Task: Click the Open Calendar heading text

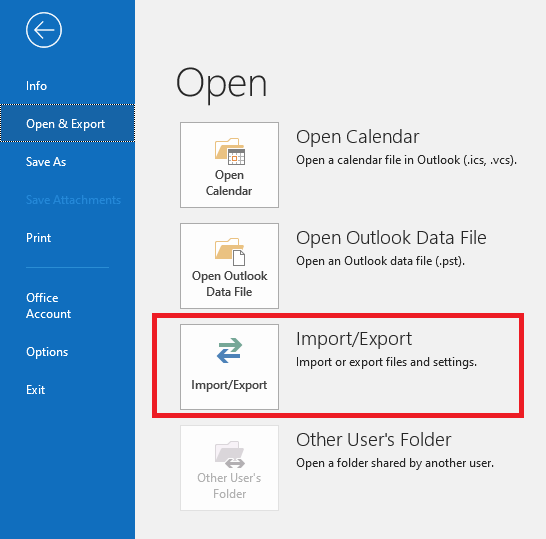Action: tap(358, 136)
